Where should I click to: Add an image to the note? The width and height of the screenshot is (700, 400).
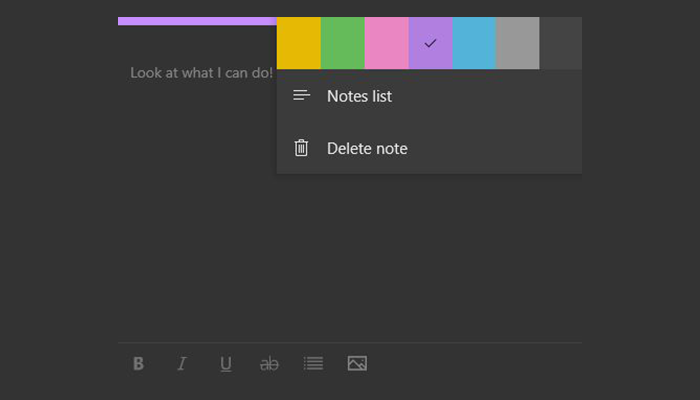click(357, 363)
